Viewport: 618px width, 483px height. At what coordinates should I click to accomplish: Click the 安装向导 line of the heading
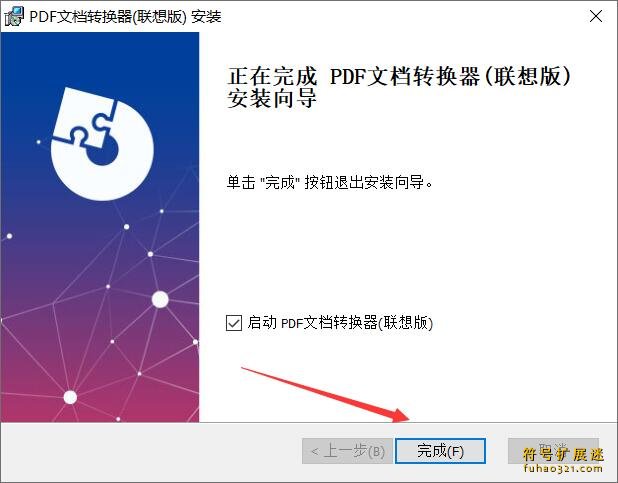(x=272, y=98)
